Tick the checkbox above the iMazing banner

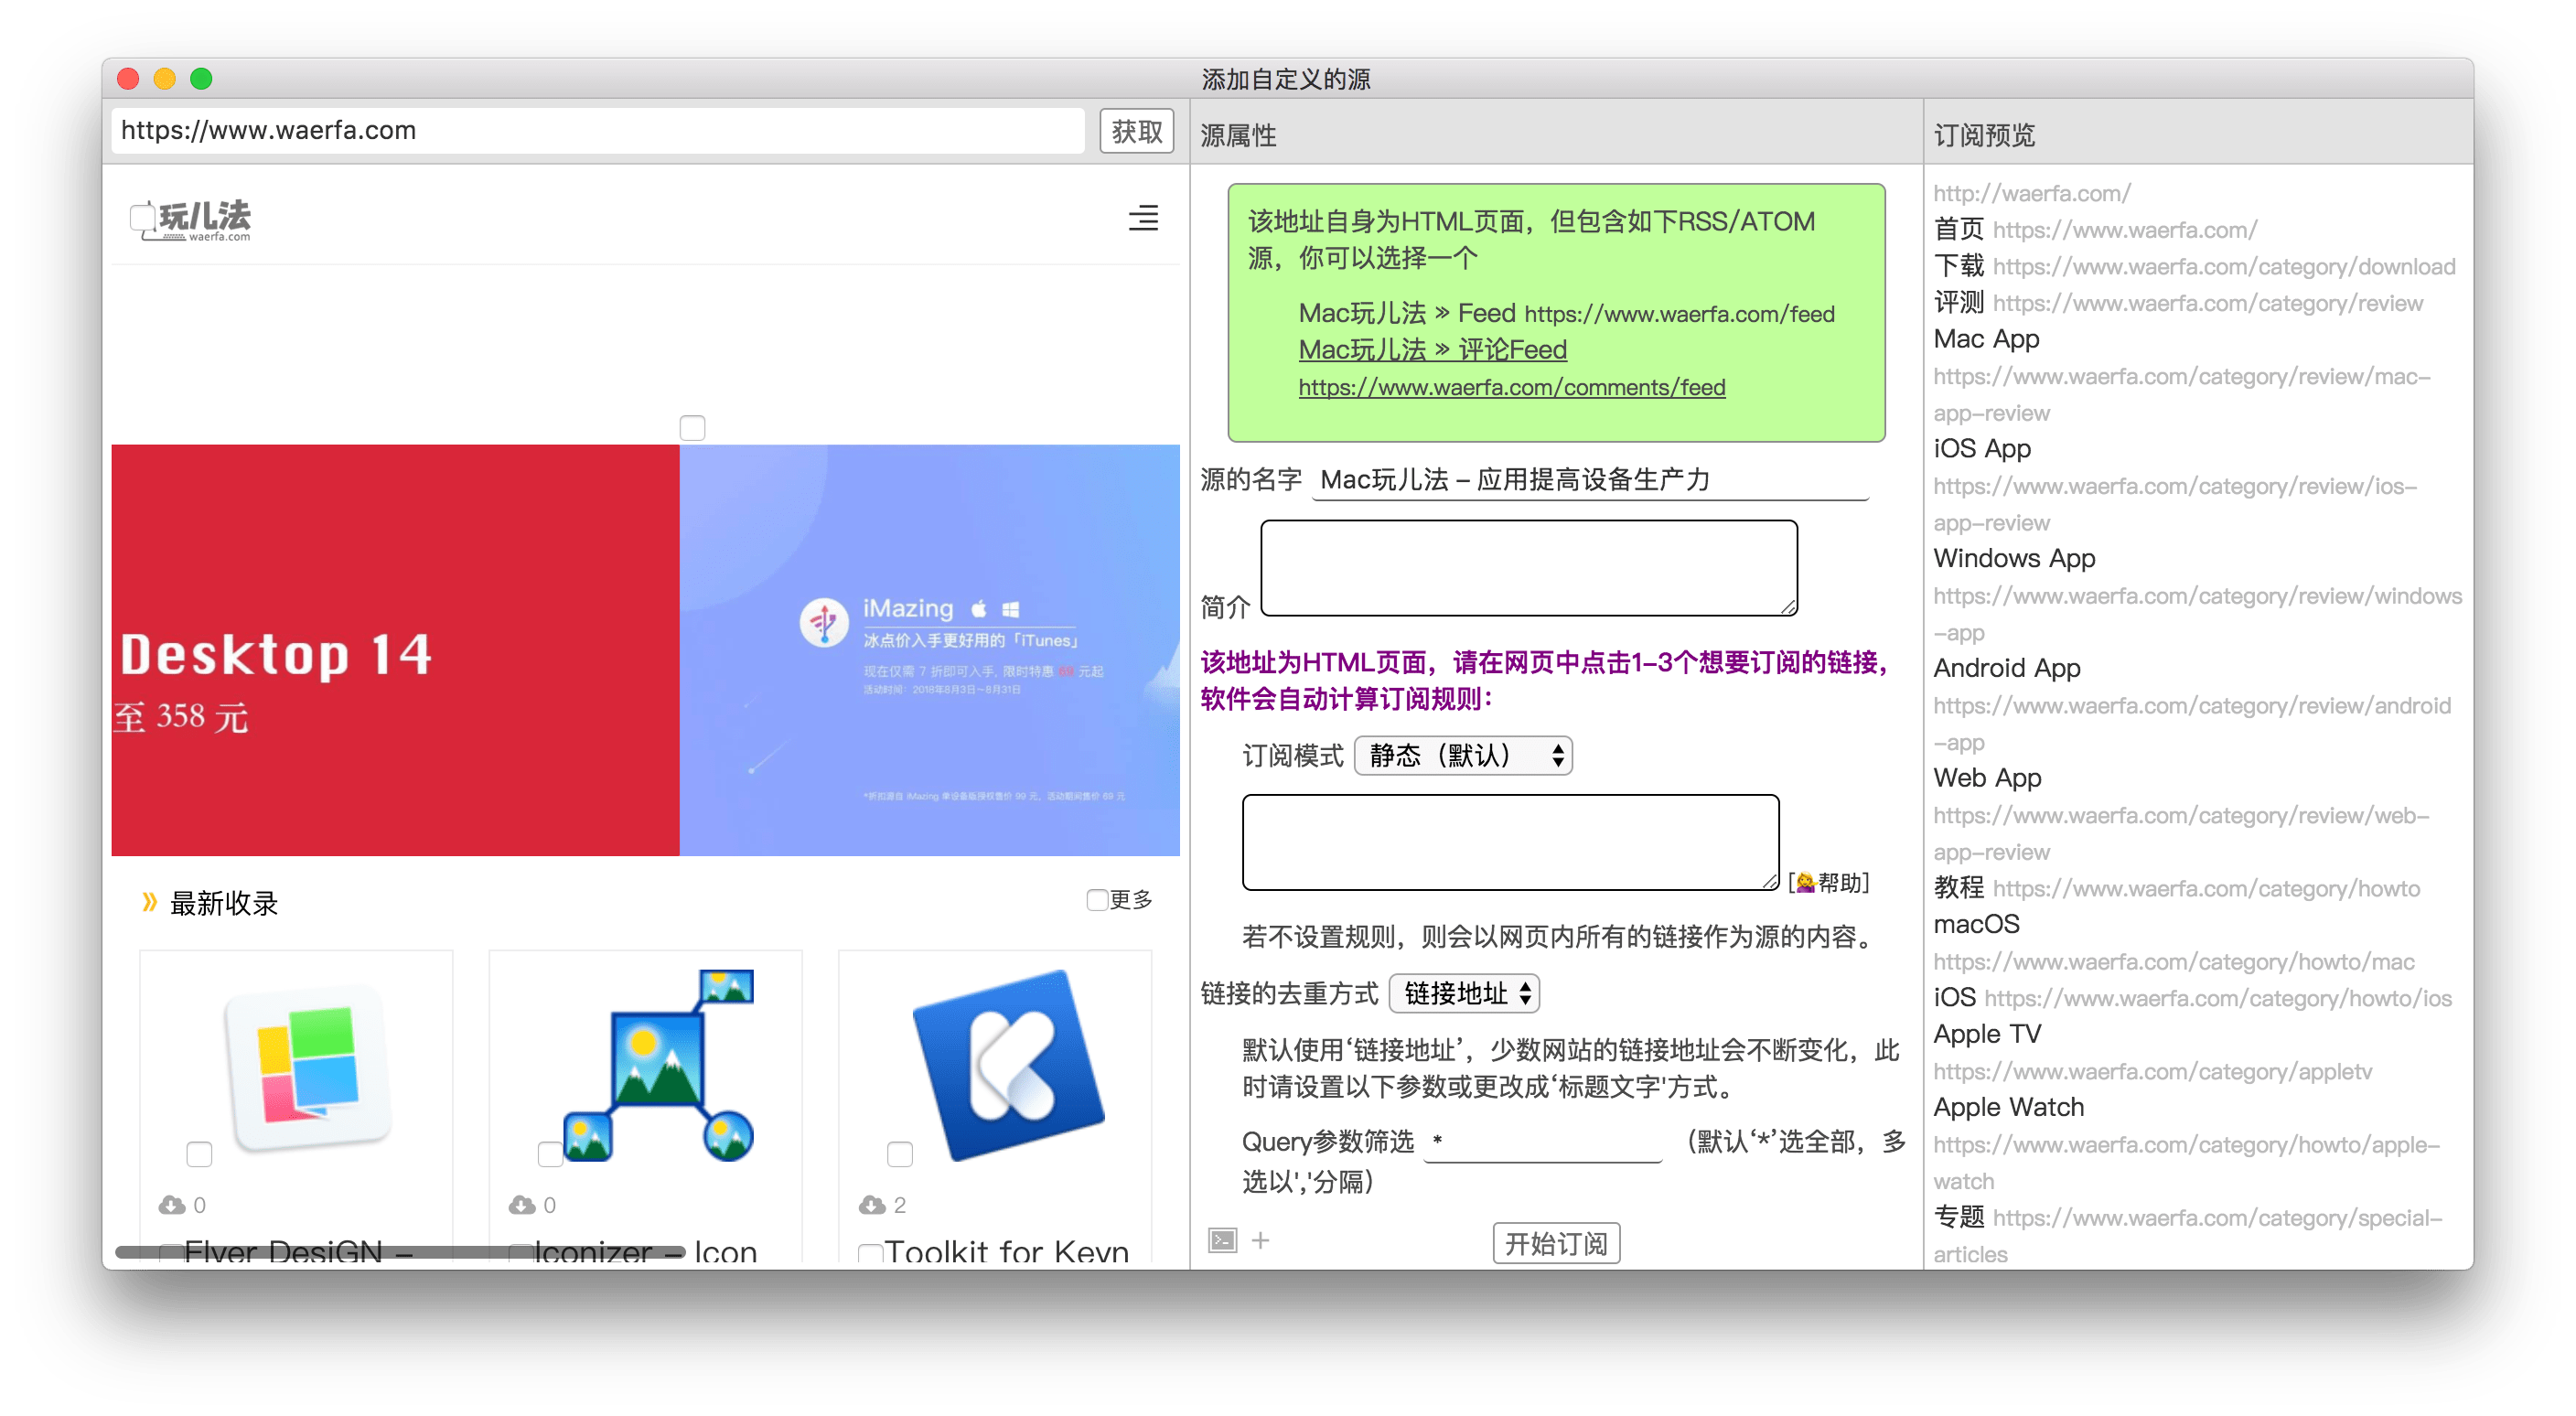[692, 427]
